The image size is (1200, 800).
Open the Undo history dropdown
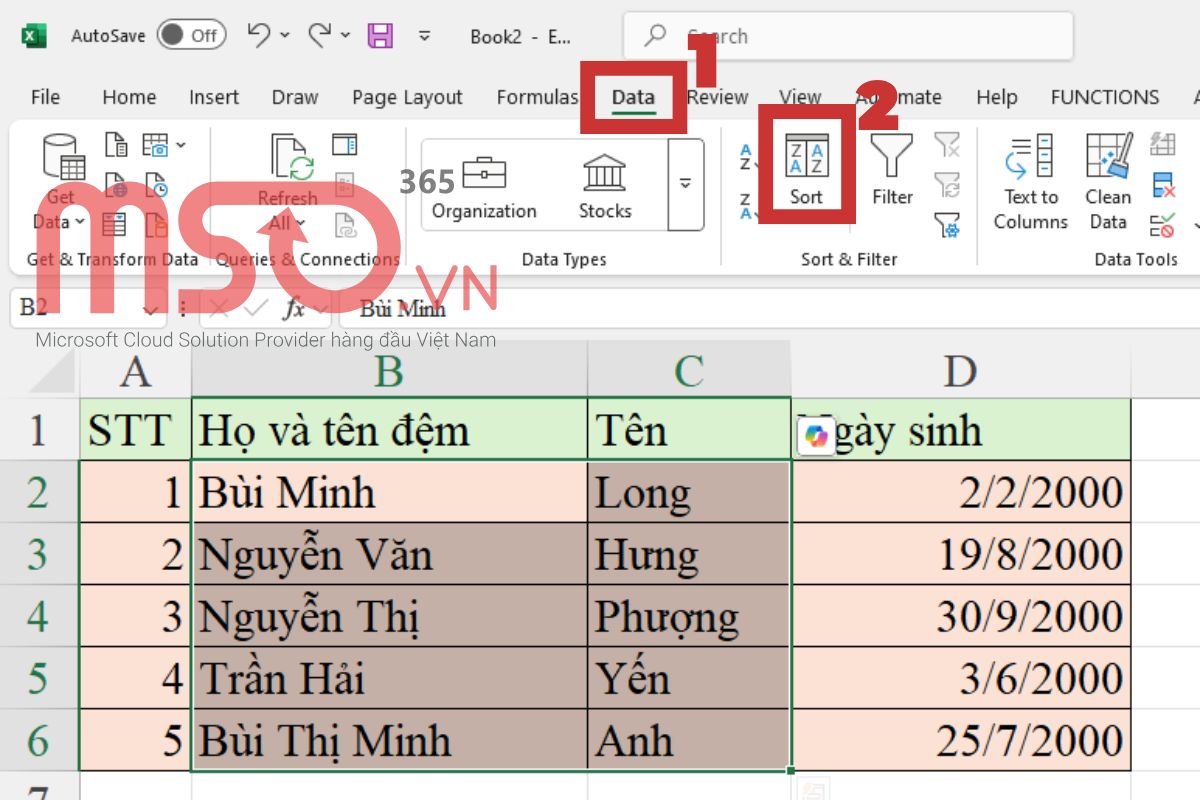pyautogui.click(x=285, y=36)
